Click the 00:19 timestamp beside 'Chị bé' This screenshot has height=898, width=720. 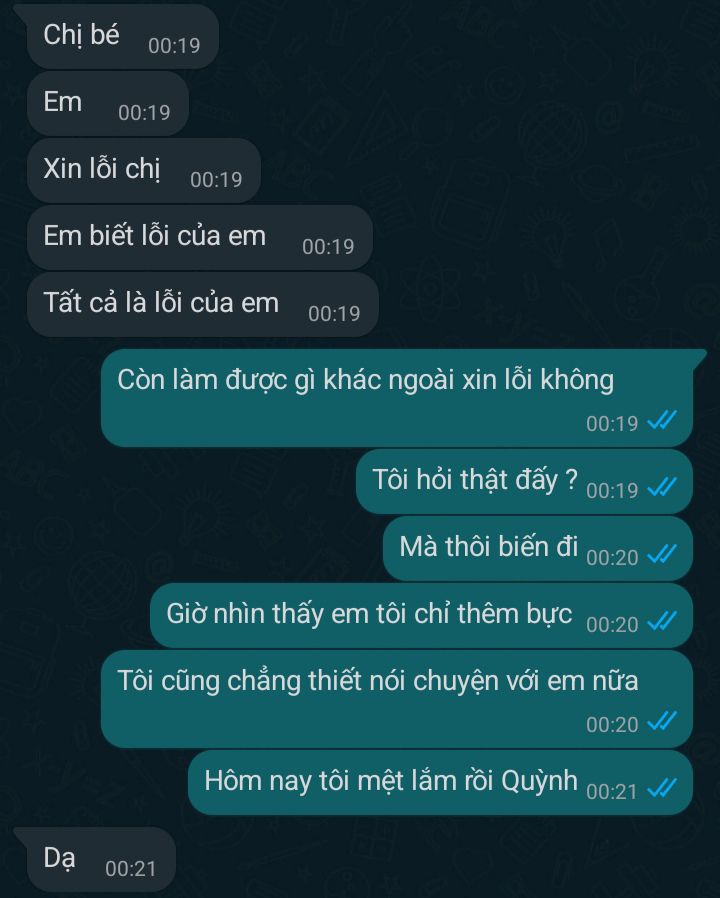(174, 45)
